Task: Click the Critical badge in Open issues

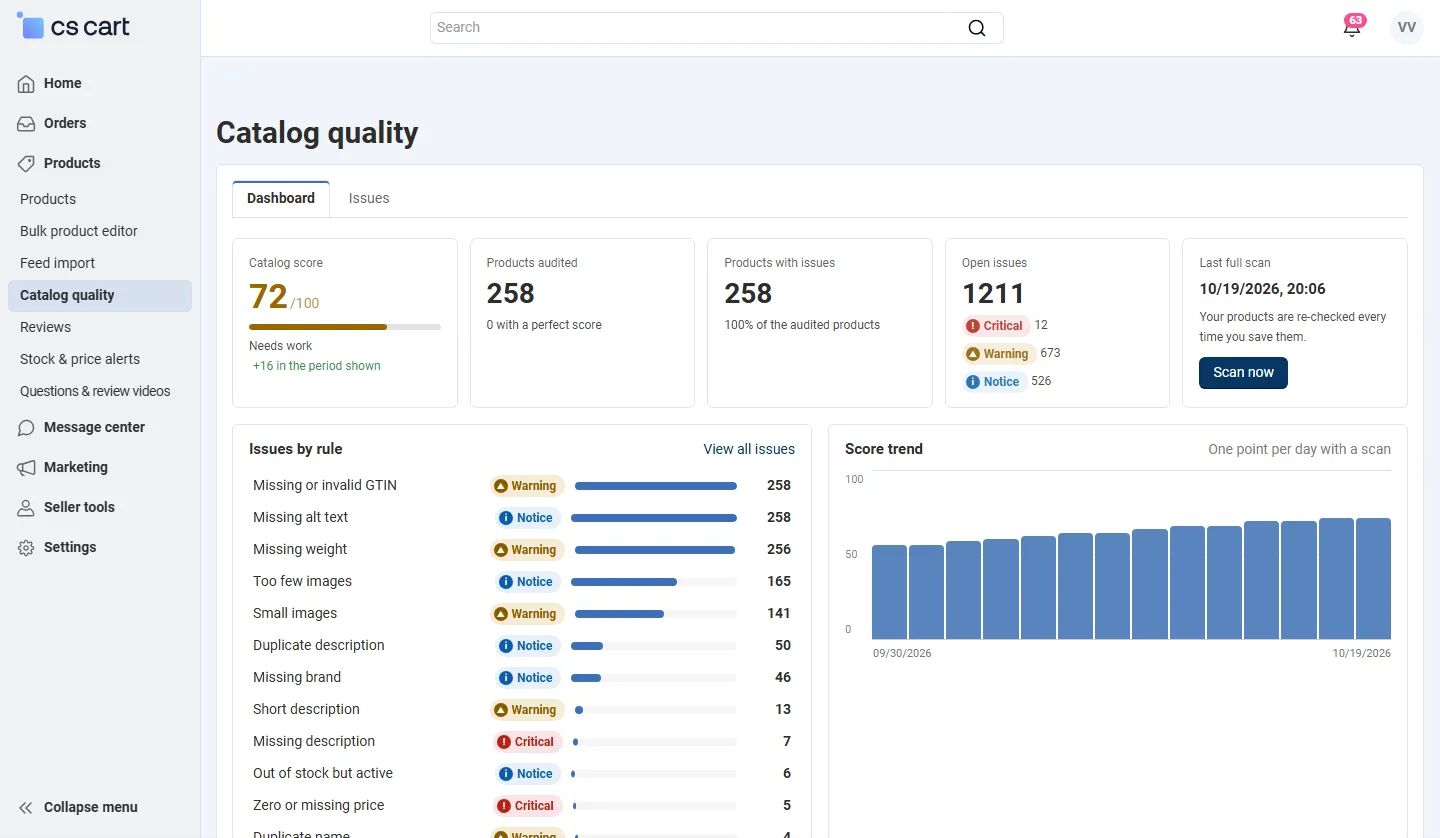Action: tap(995, 325)
